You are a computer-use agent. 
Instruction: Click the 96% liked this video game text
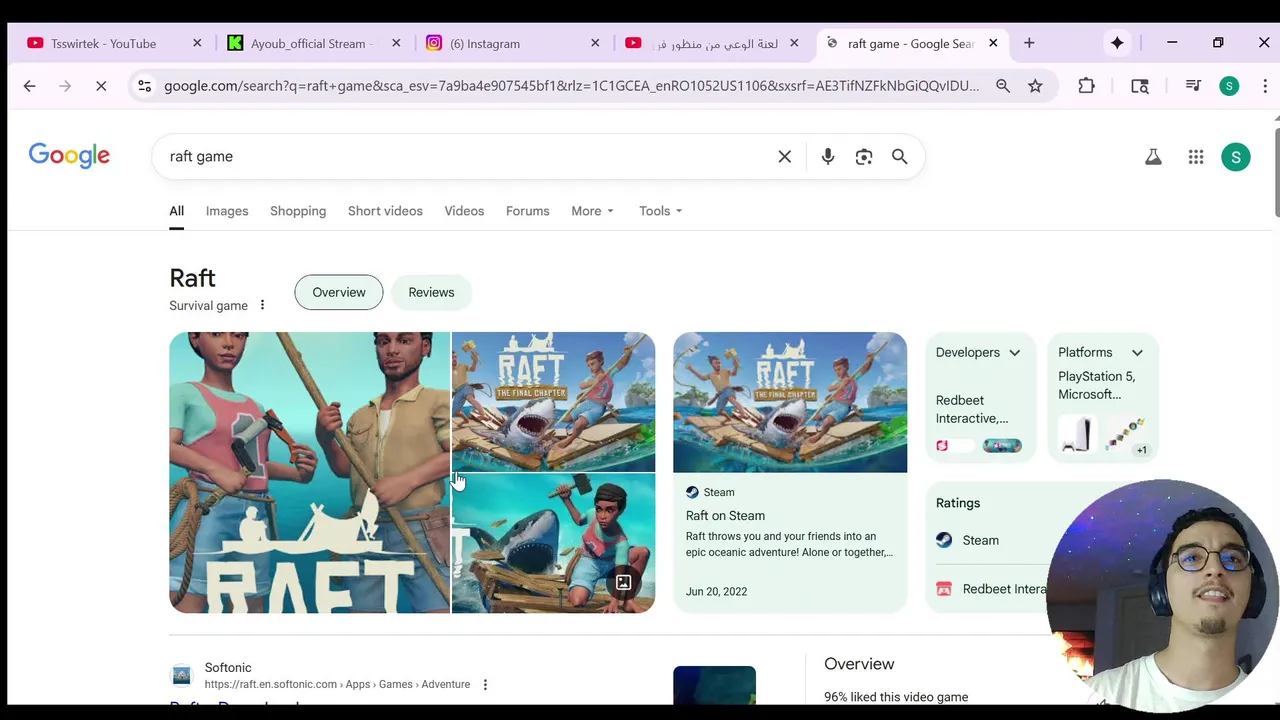tap(896, 697)
